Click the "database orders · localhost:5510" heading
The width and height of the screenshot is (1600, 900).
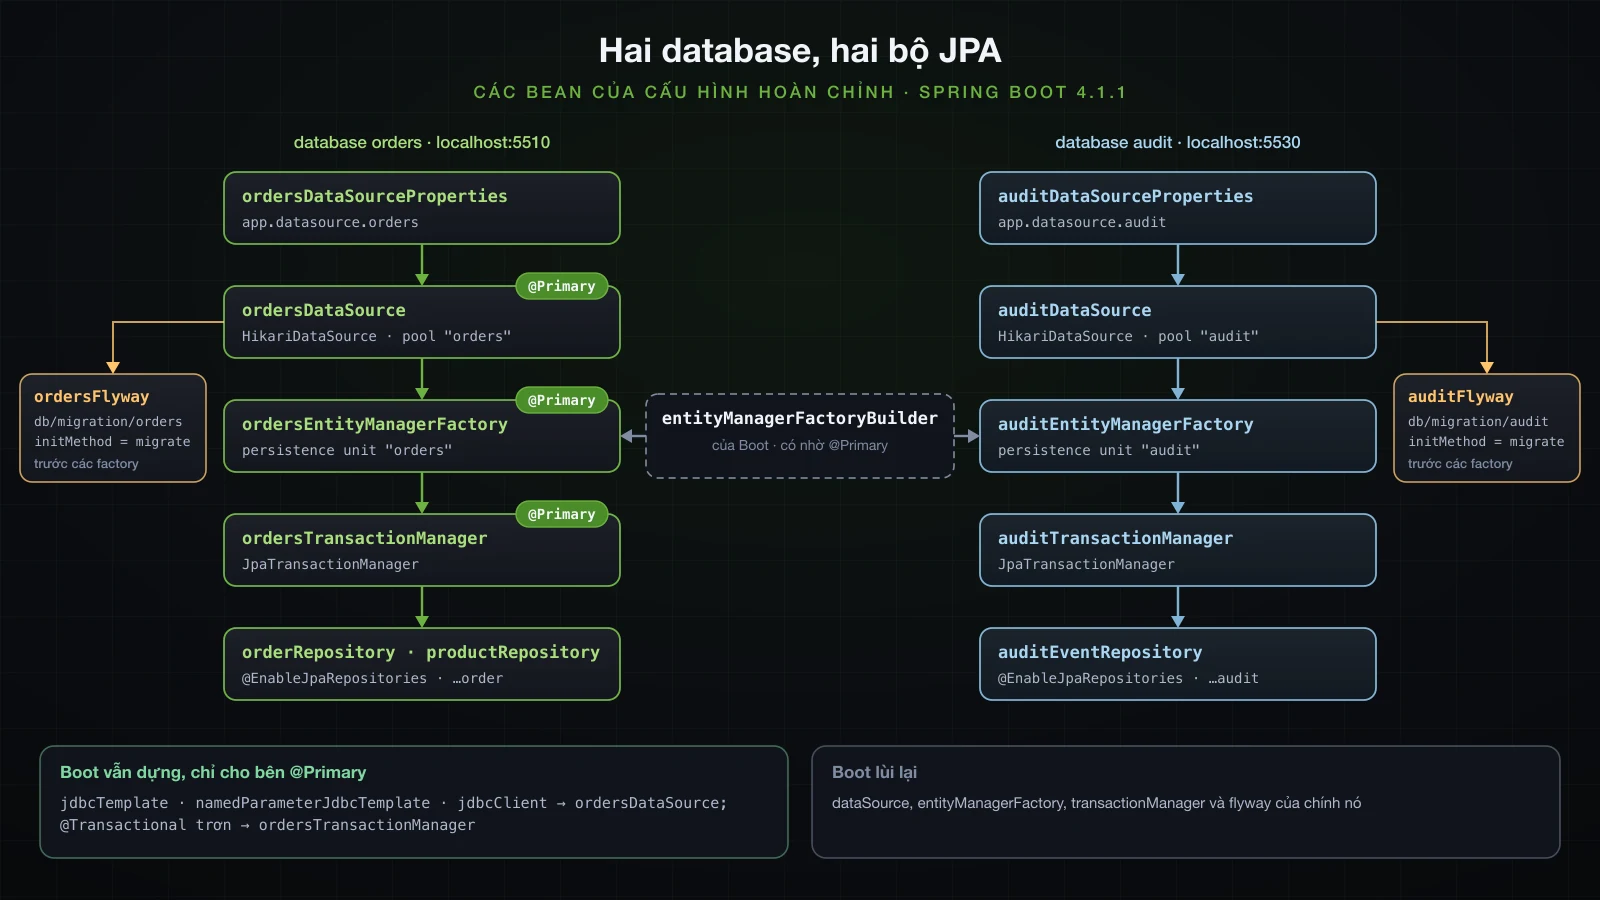coord(422,142)
